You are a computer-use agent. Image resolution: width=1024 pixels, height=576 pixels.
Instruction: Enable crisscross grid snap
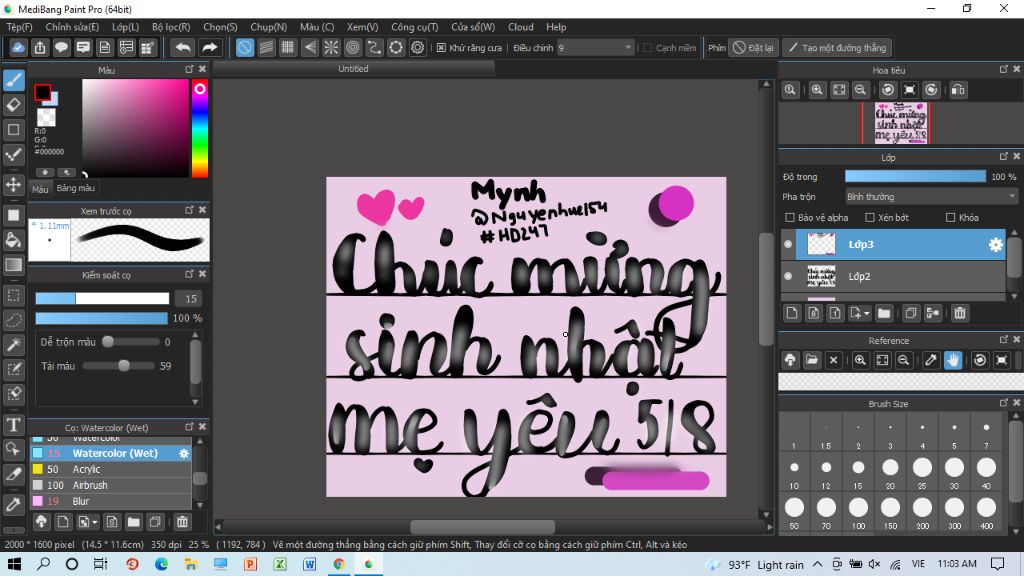287,48
